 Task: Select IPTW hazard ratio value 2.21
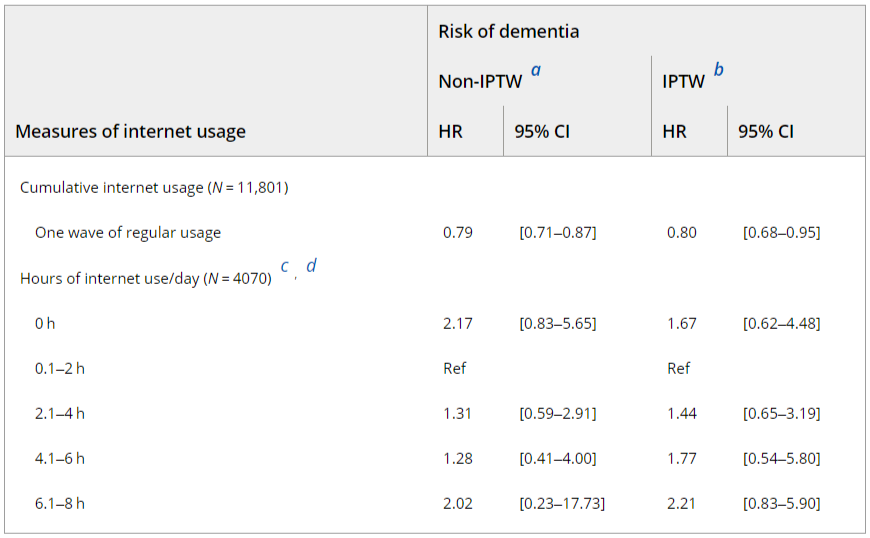point(682,503)
